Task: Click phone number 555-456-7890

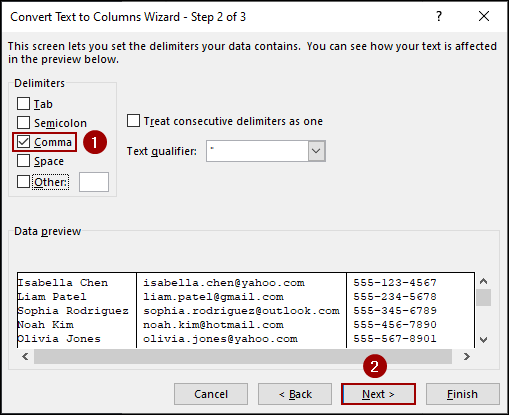Action: click(x=395, y=325)
